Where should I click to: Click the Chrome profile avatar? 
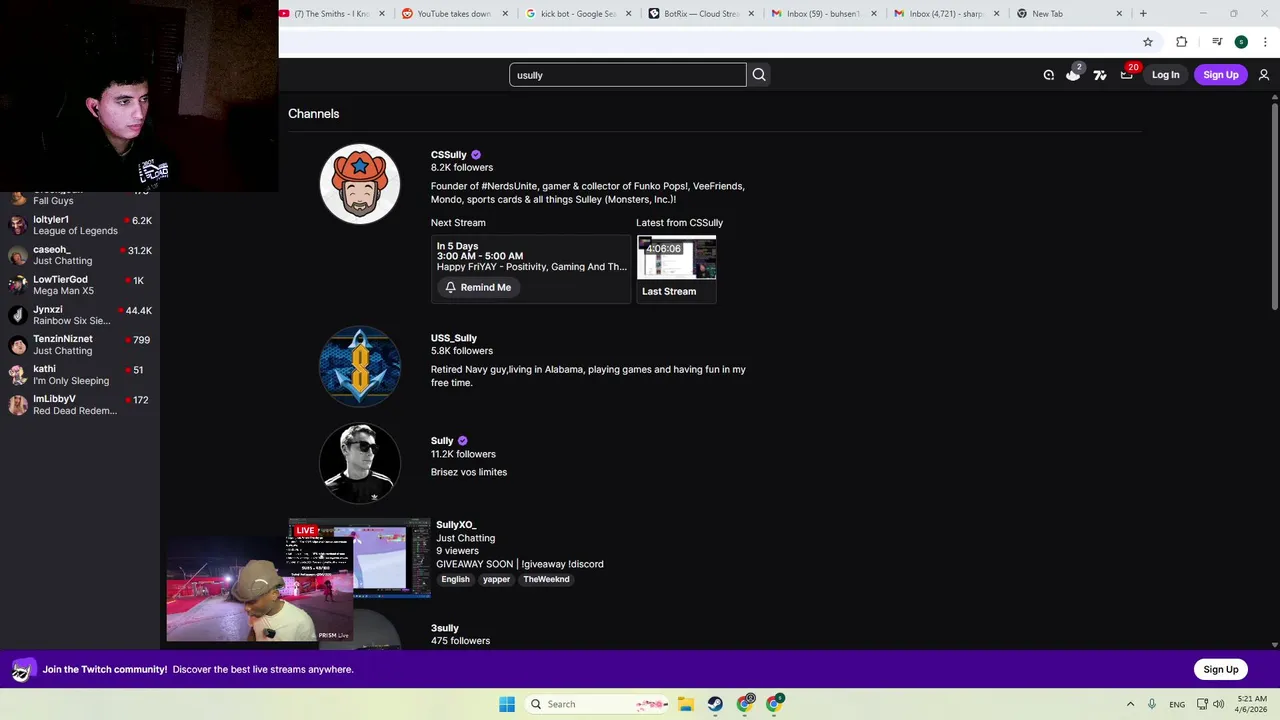[x=1241, y=42]
